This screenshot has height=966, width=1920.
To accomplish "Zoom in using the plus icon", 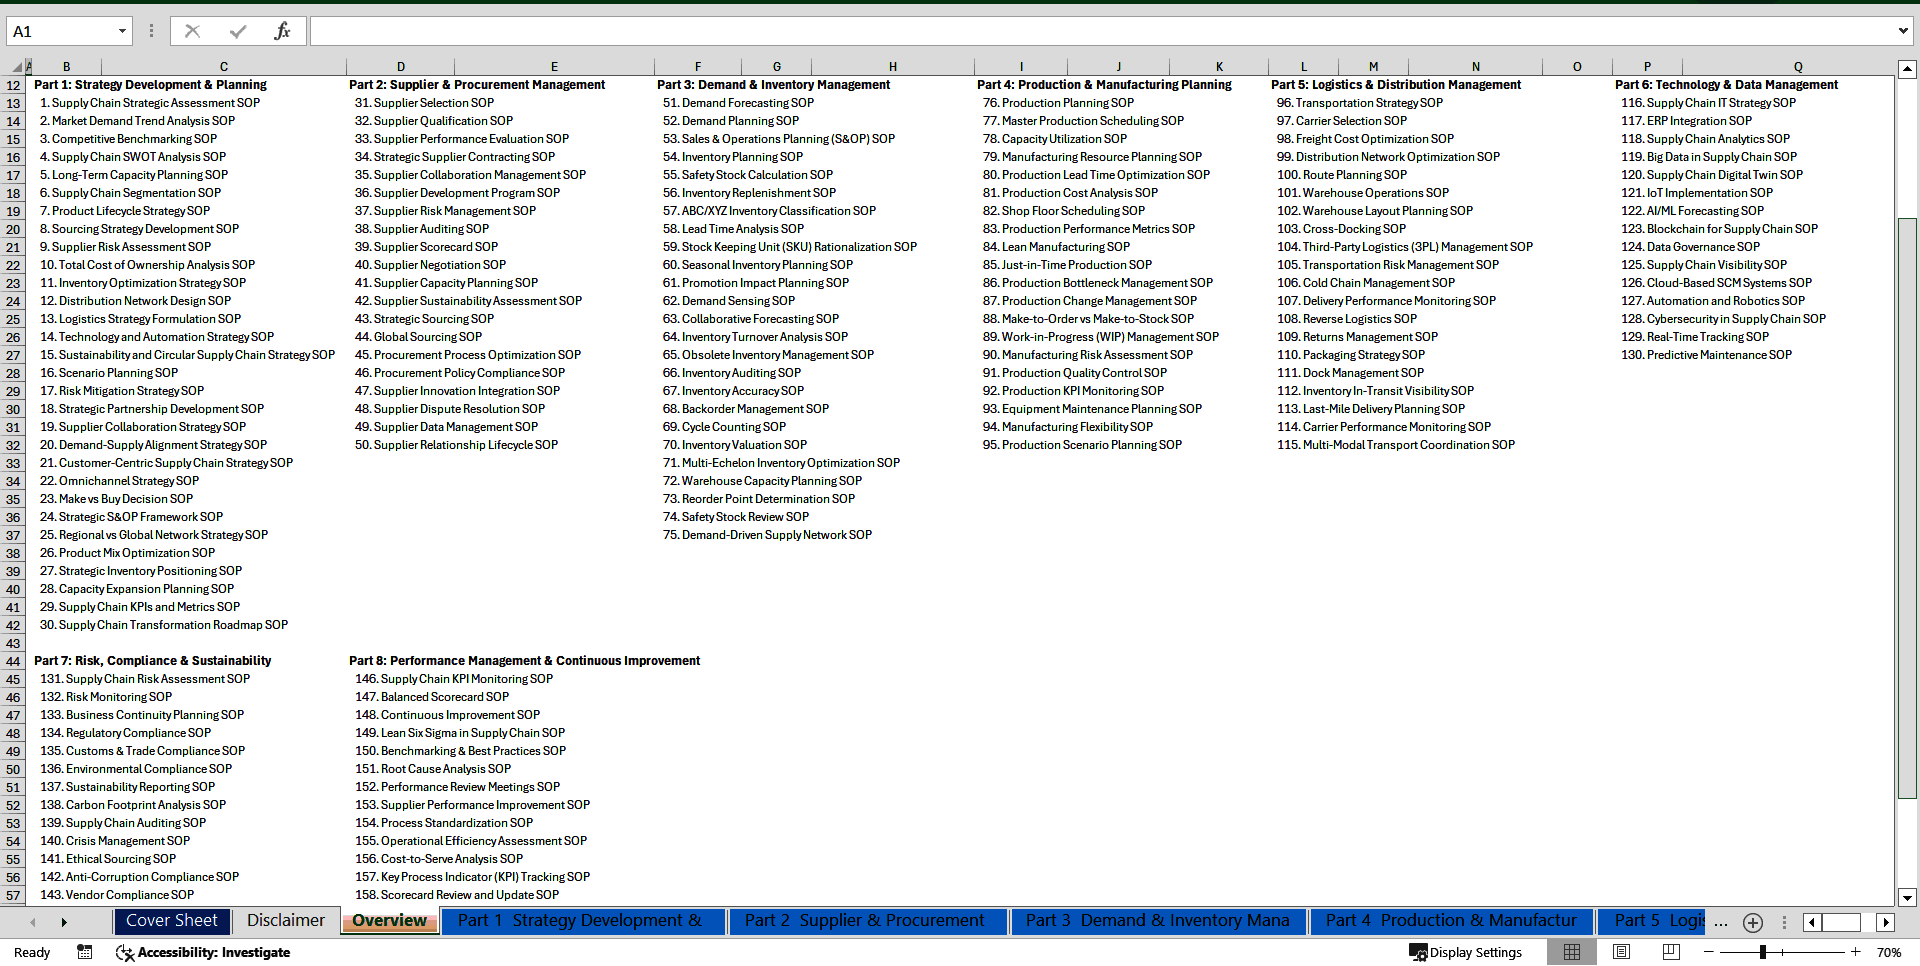I will coord(1855,952).
